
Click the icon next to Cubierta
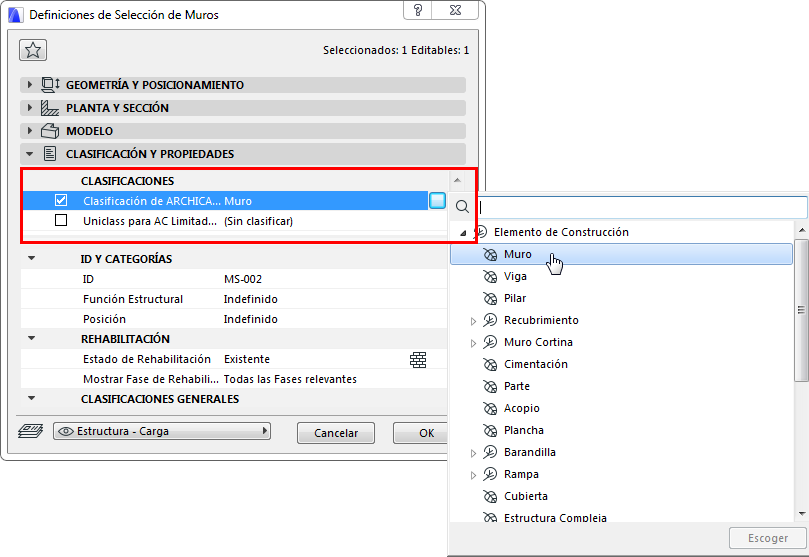click(x=490, y=497)
